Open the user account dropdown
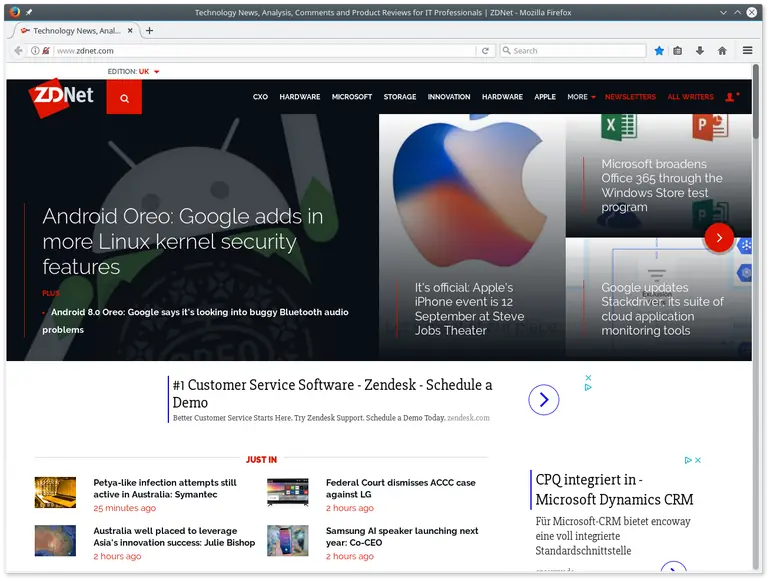Screen dimensions: 770x581 731,97
